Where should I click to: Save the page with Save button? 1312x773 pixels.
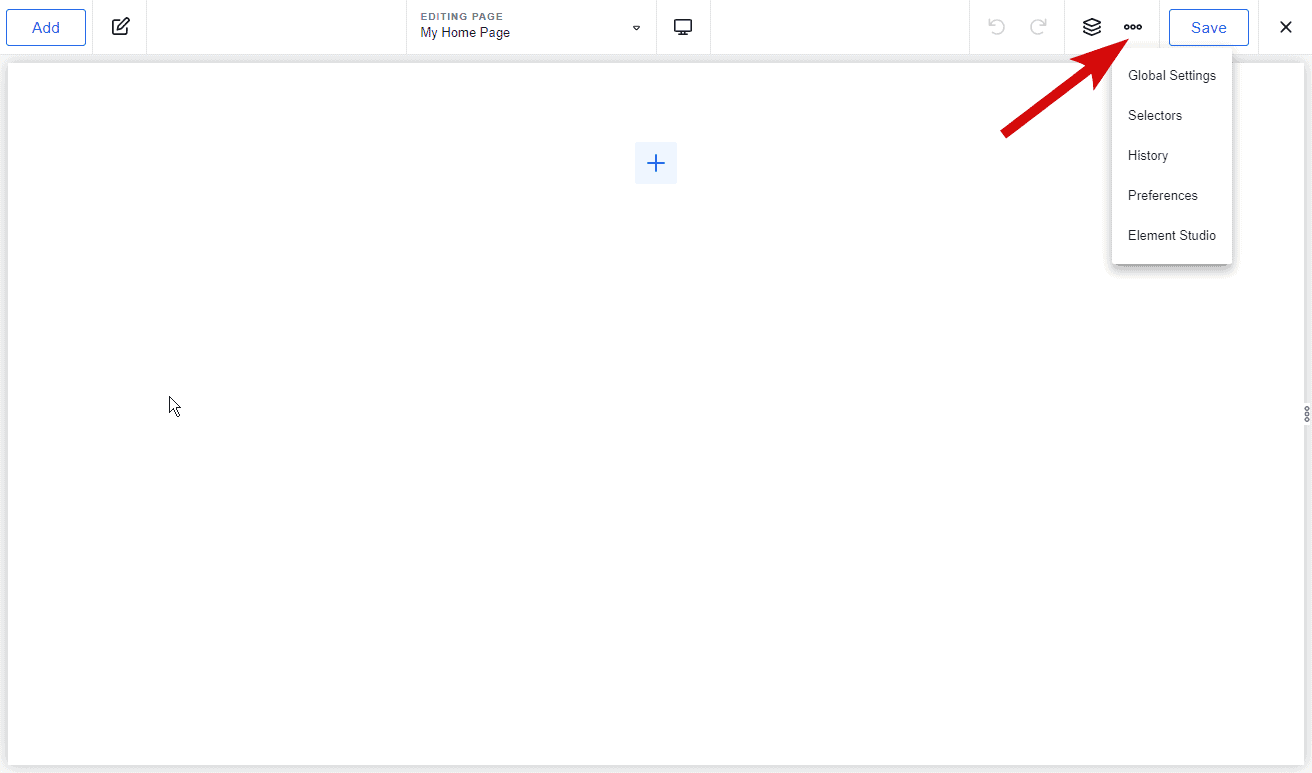click(x=1208, y=28)
